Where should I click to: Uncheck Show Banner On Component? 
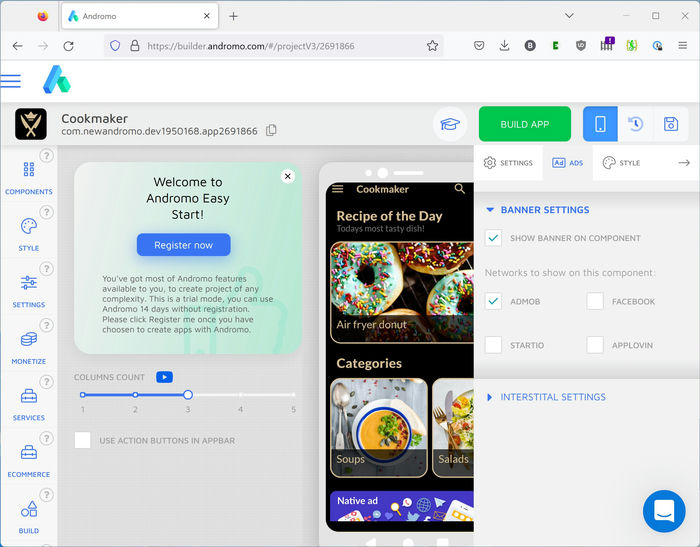493,238
